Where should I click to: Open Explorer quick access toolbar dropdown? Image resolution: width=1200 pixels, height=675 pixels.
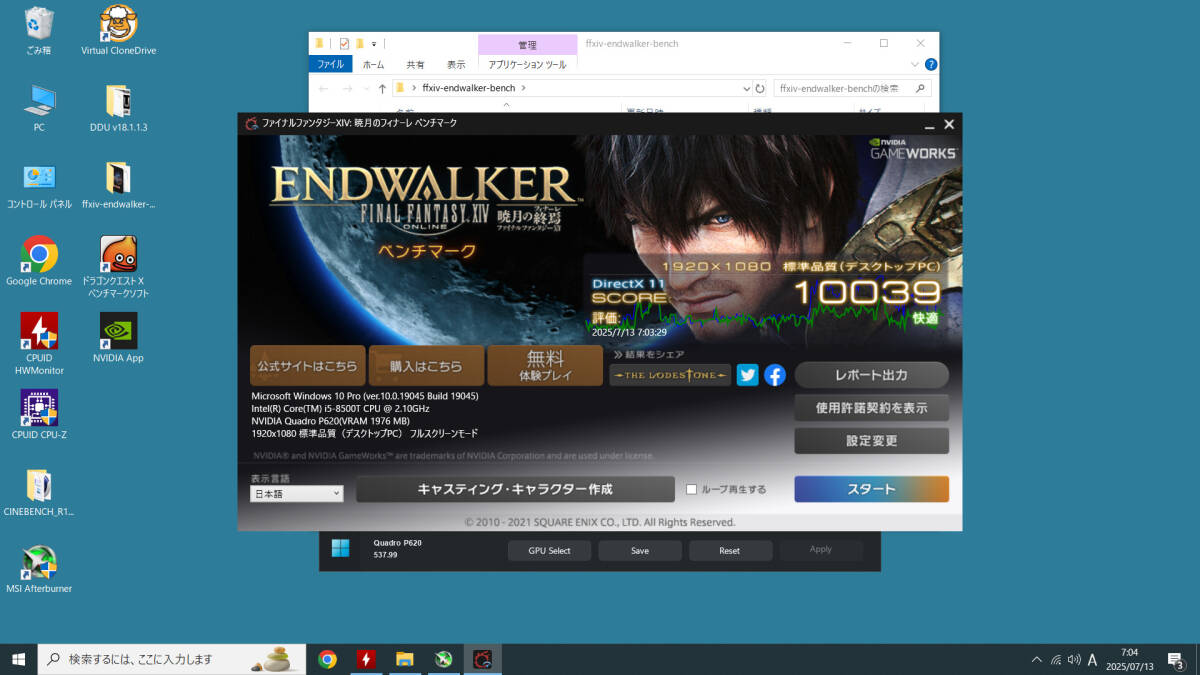[x=374, y=44]
